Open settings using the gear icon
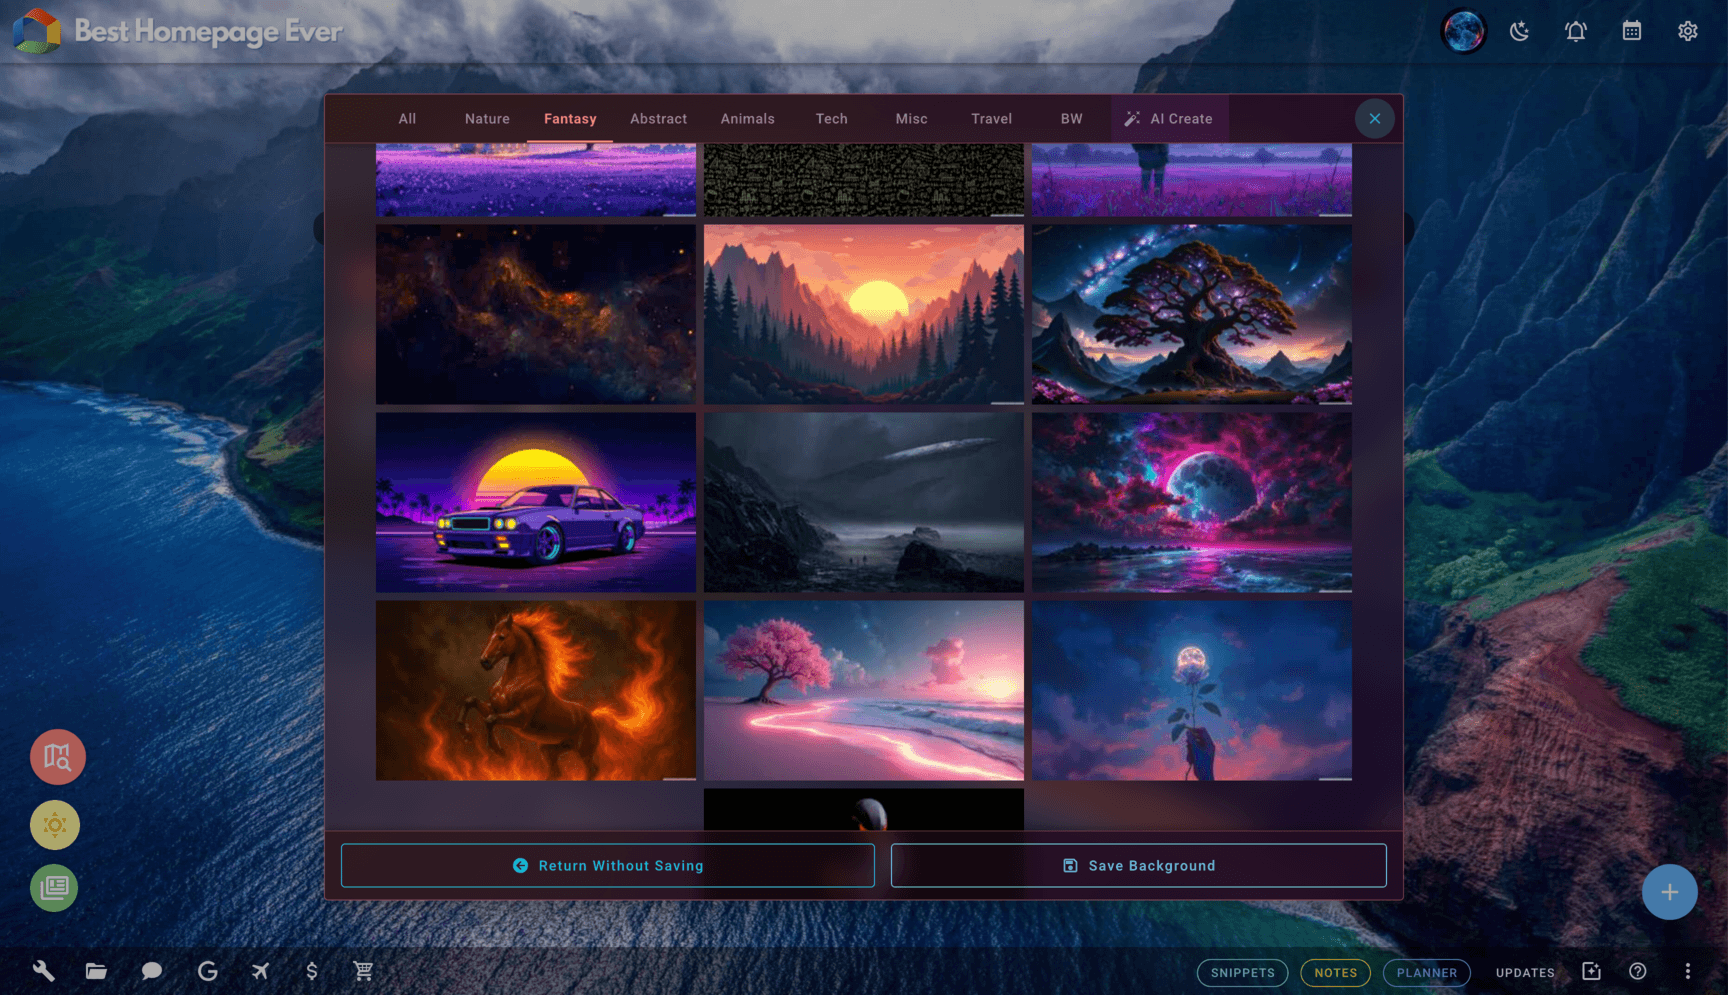 (1687, 31)
